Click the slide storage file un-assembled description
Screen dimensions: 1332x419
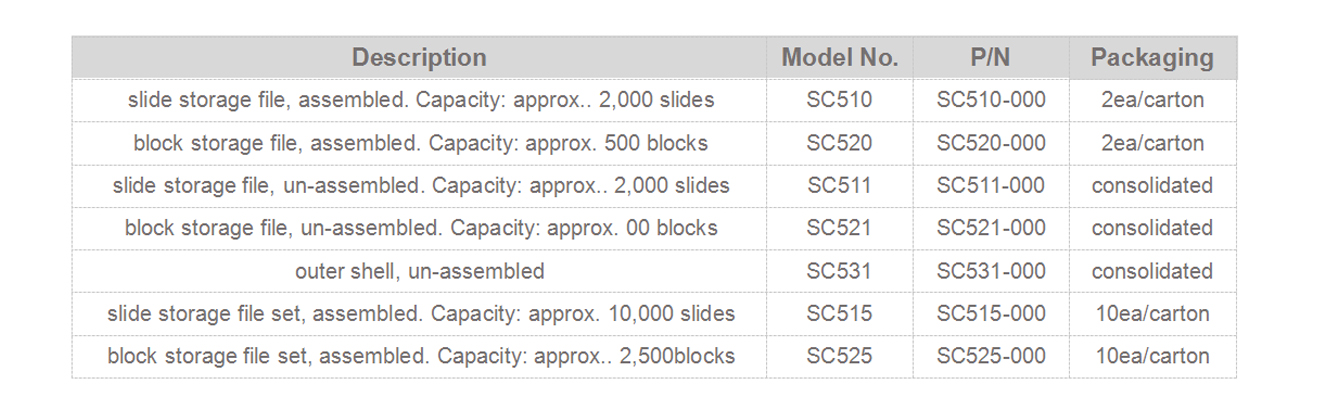pyautogui.click(x=421, y=186)
